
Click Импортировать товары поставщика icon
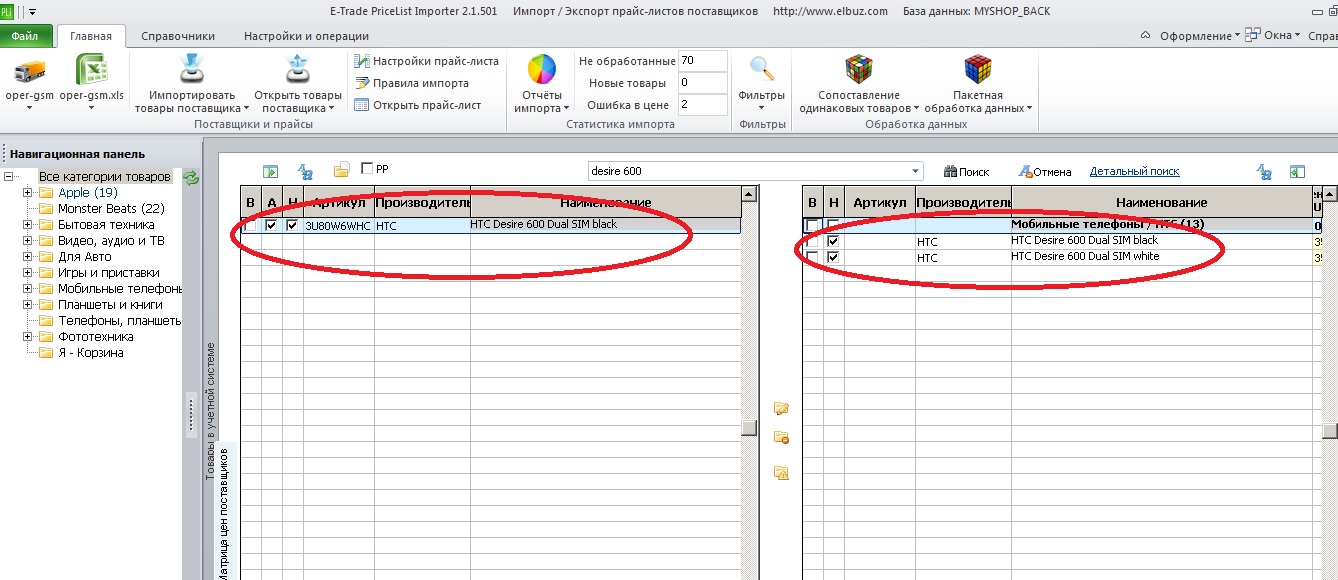[191, 70]
